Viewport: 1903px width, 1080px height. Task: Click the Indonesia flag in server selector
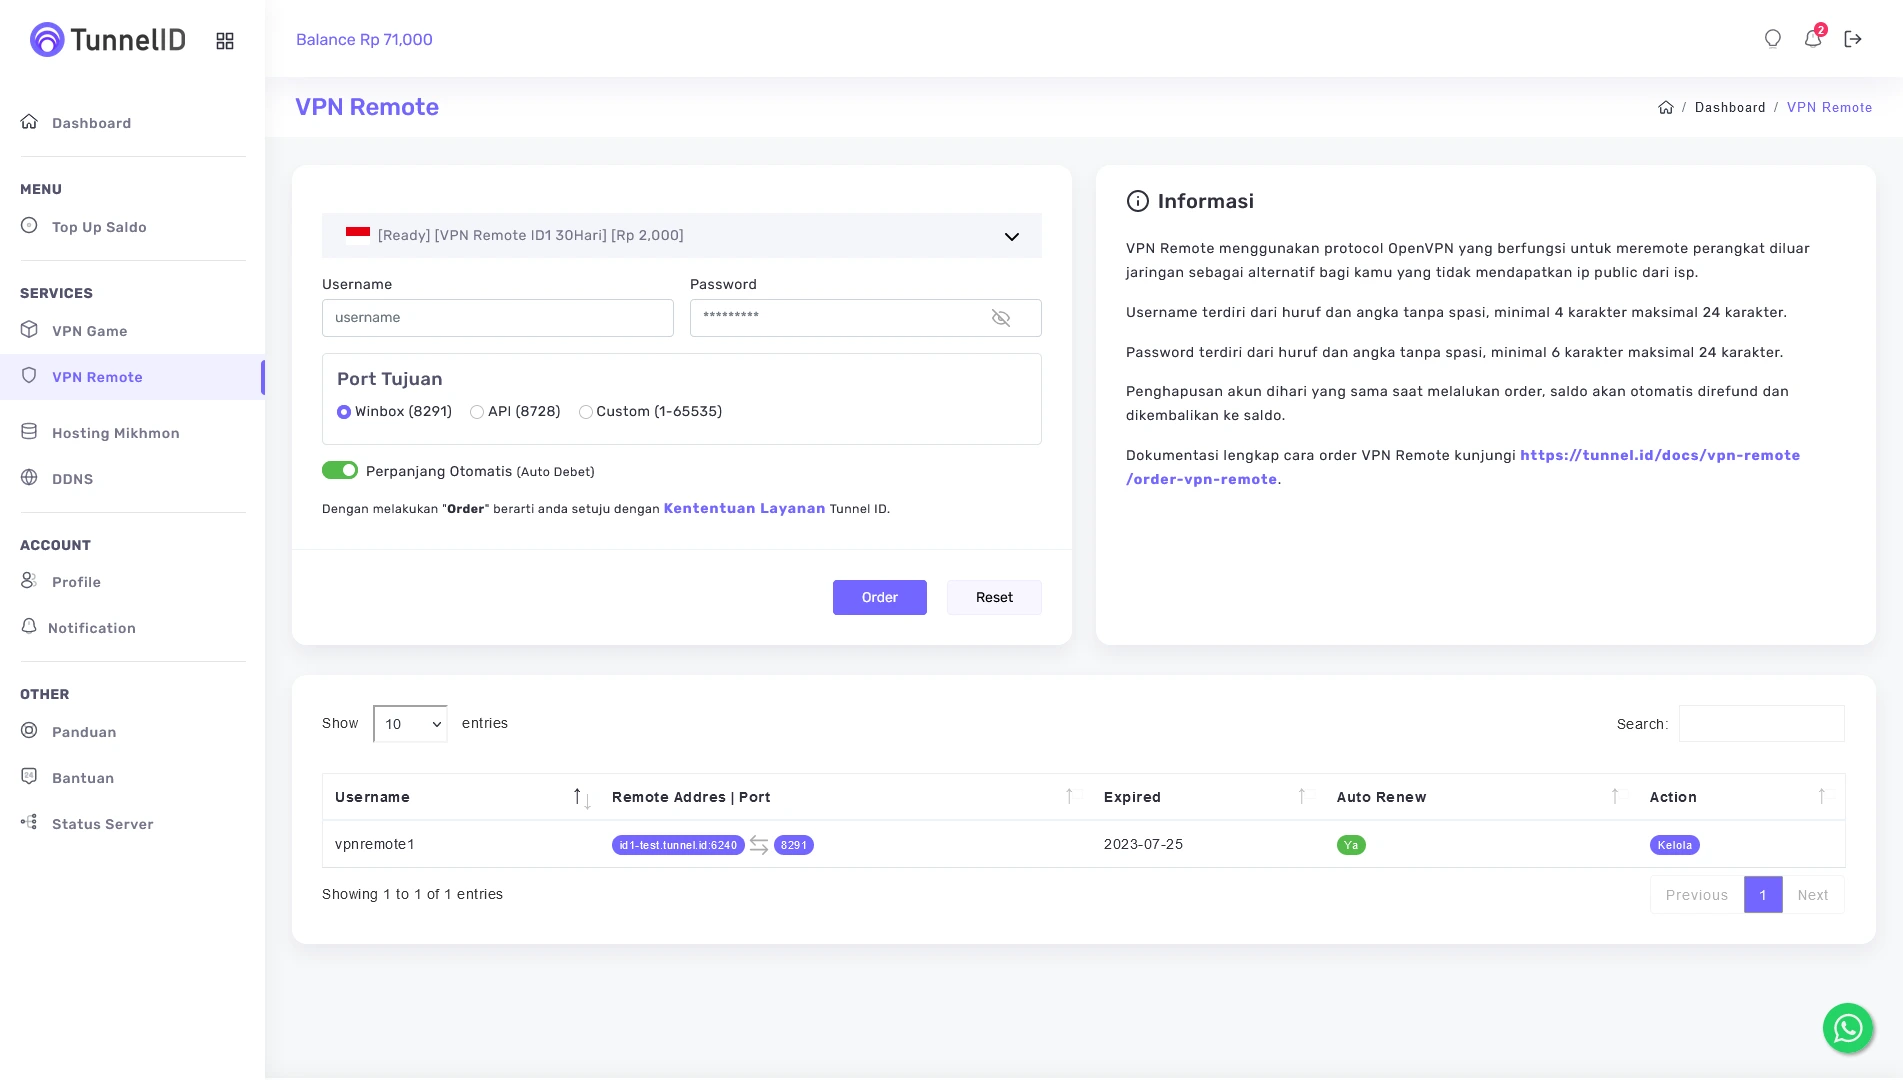[x=358, y=235]
